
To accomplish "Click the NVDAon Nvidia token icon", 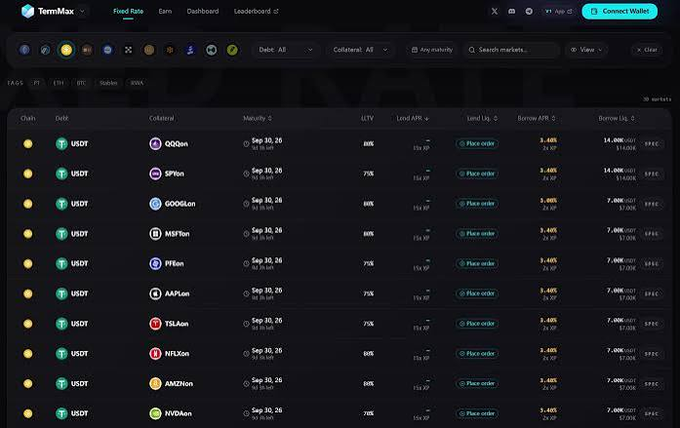I will click(x=155, y=413).
